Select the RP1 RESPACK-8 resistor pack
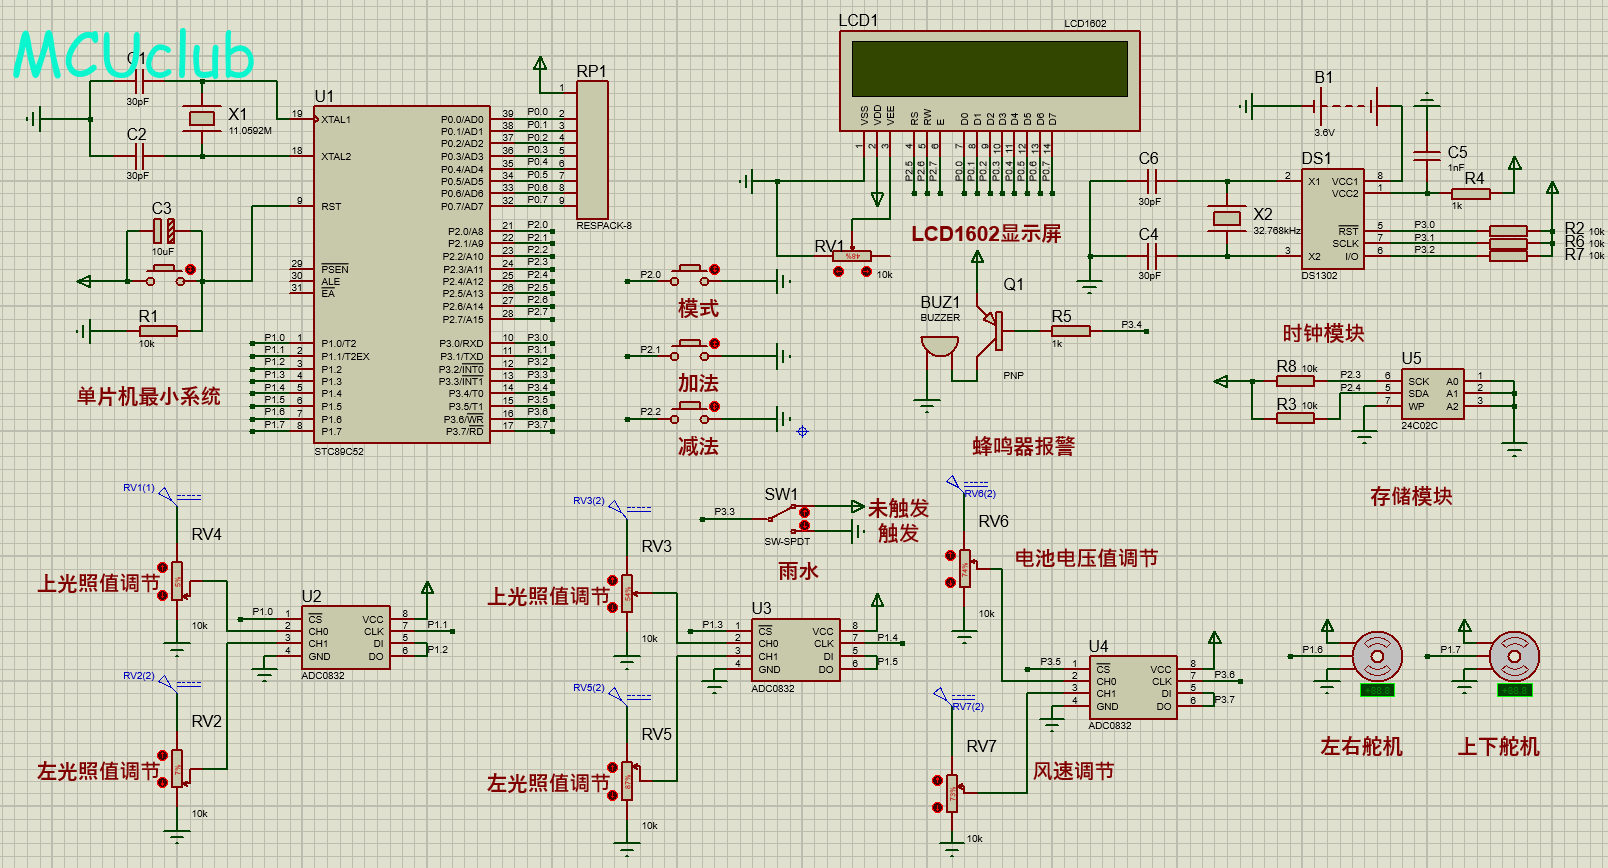 pyautogui.click(x=592, y=150)
